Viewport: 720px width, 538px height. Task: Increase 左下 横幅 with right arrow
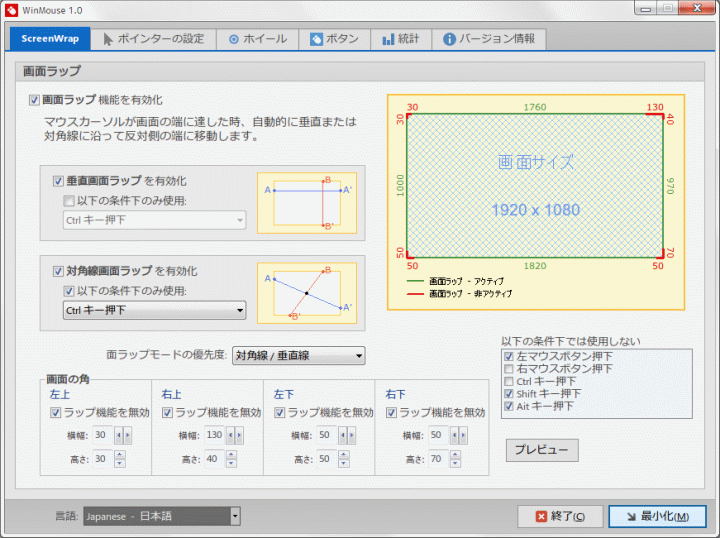point(352,435)
